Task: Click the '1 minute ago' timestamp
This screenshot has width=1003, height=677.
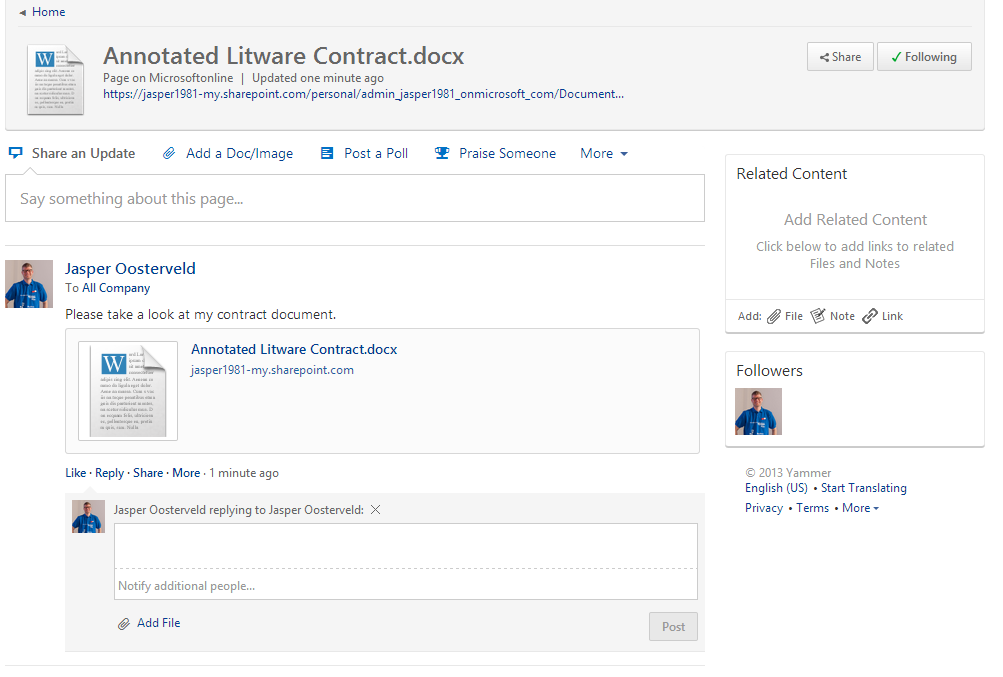Action: pyautogui.click(x=244, y=473)
